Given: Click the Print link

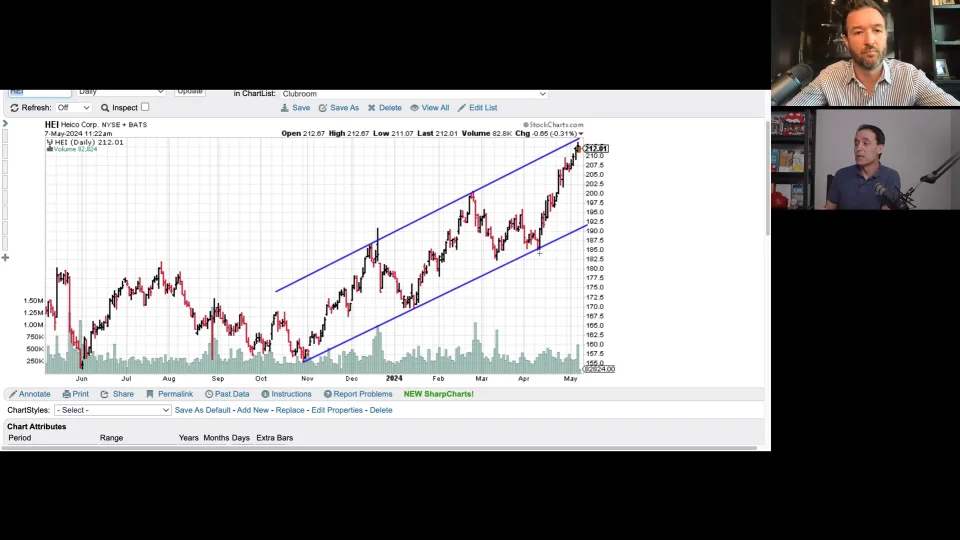Looking at the screenshot, I should [x=81, y=394].
